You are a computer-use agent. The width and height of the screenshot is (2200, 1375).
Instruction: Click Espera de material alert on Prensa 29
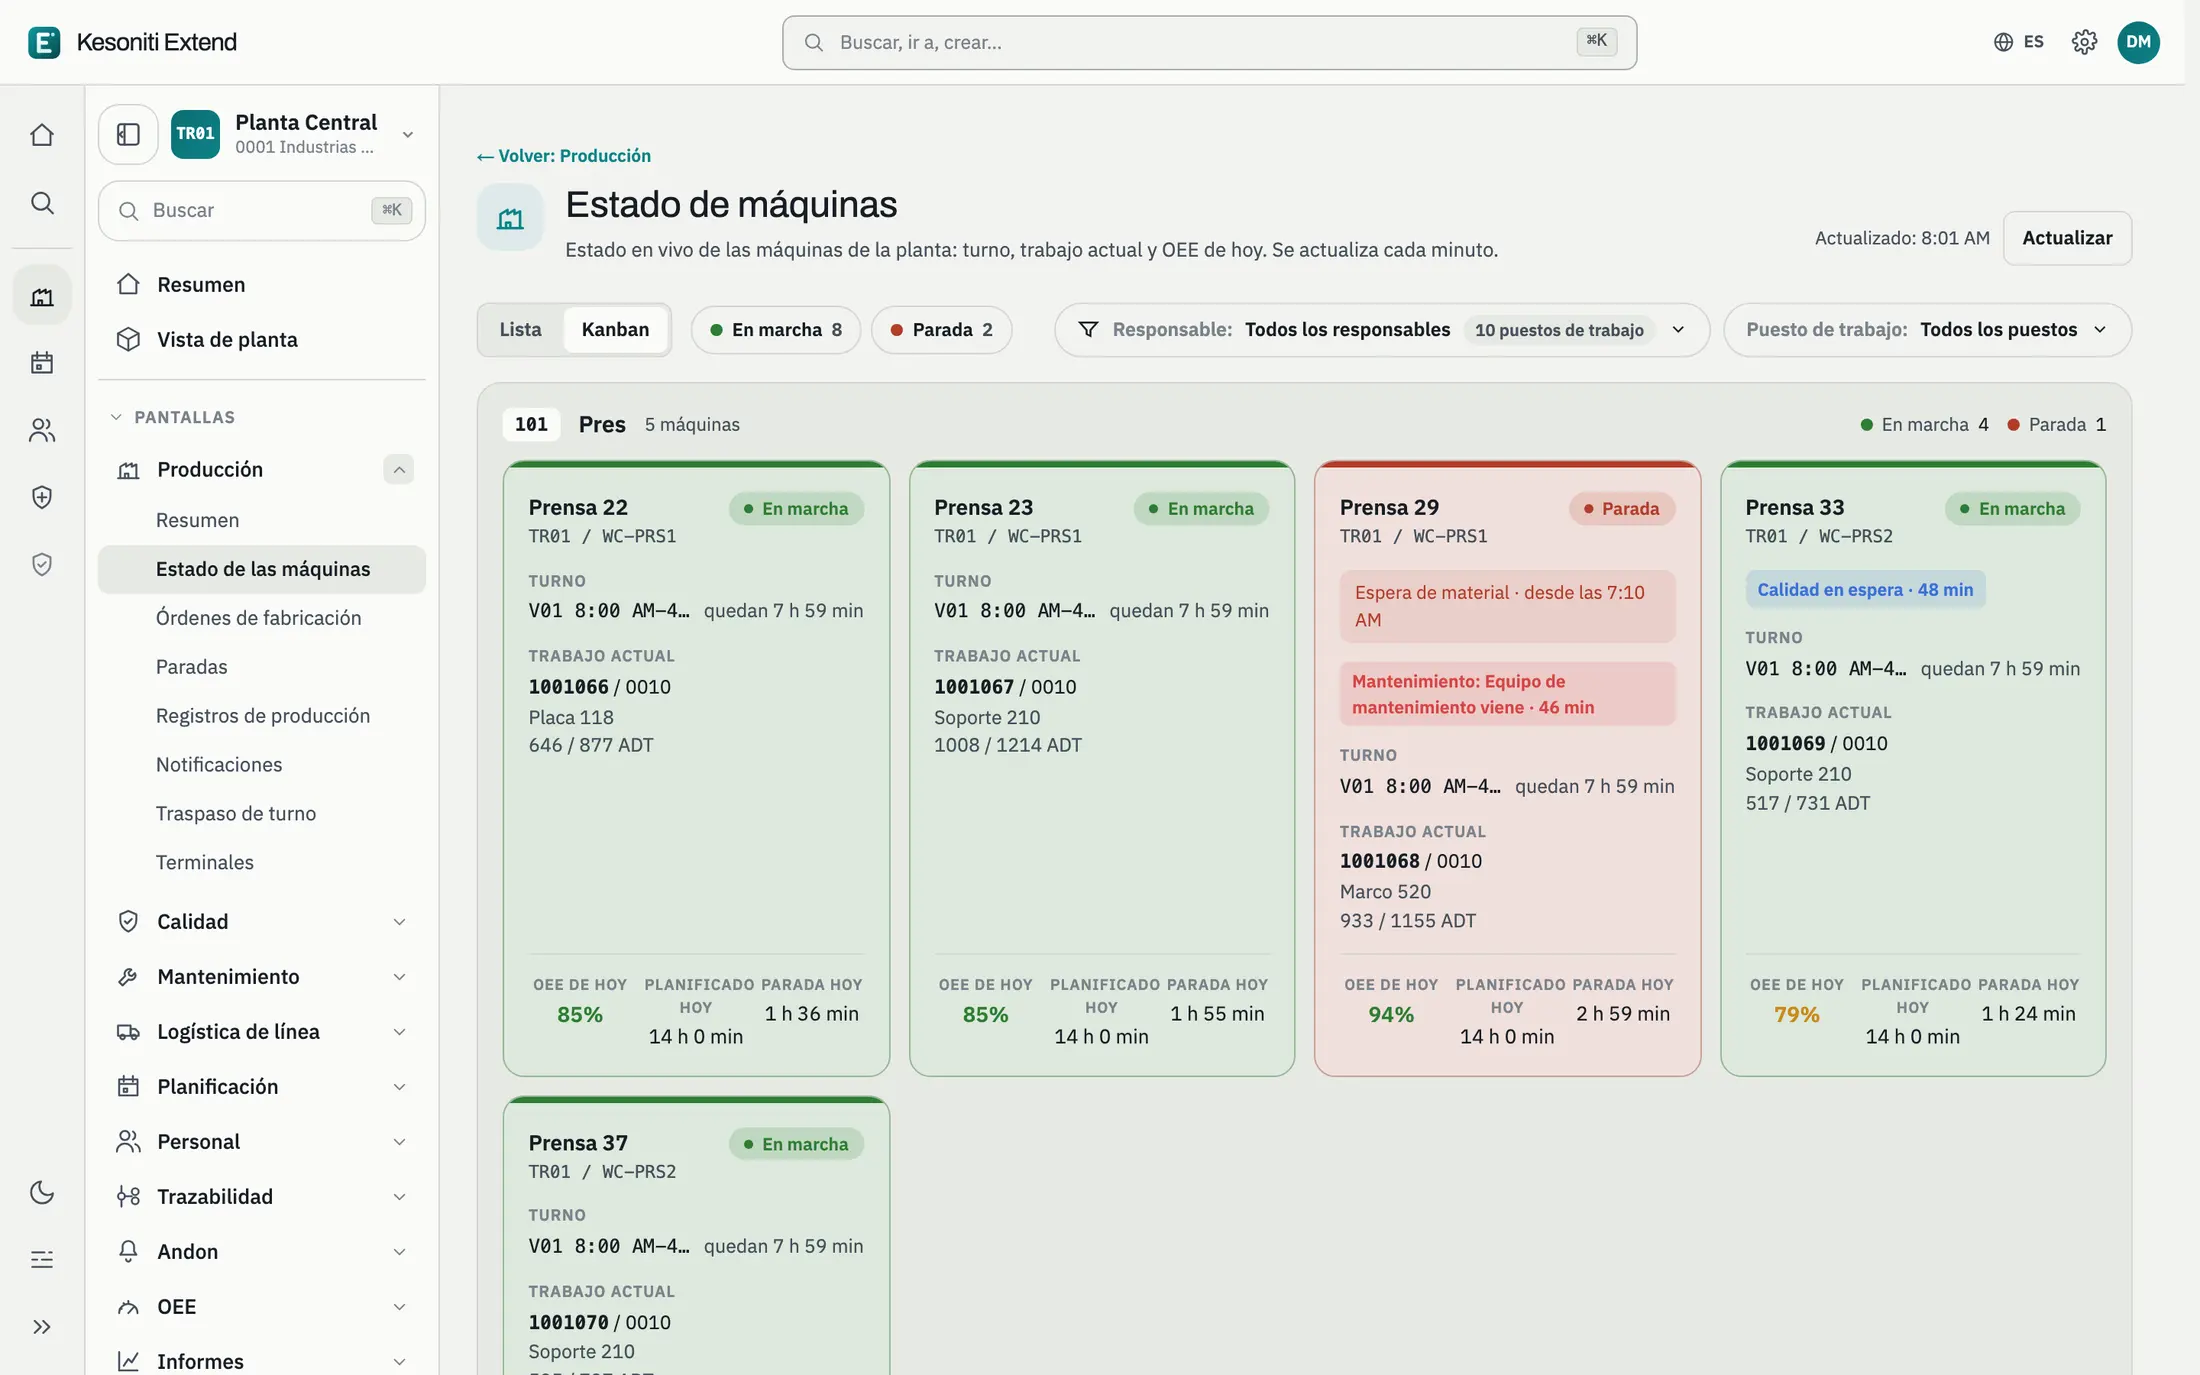click(x=1507, y=606)
